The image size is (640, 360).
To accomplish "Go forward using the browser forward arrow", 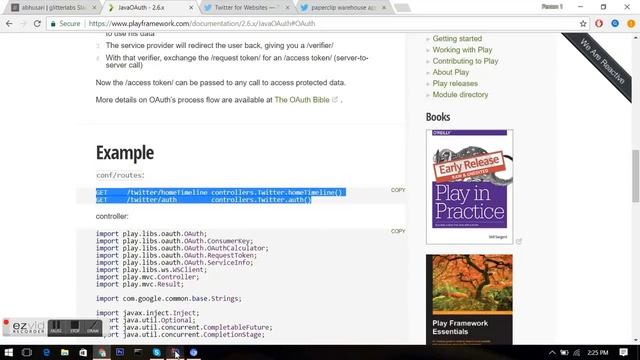I will (x=23, y=24).
